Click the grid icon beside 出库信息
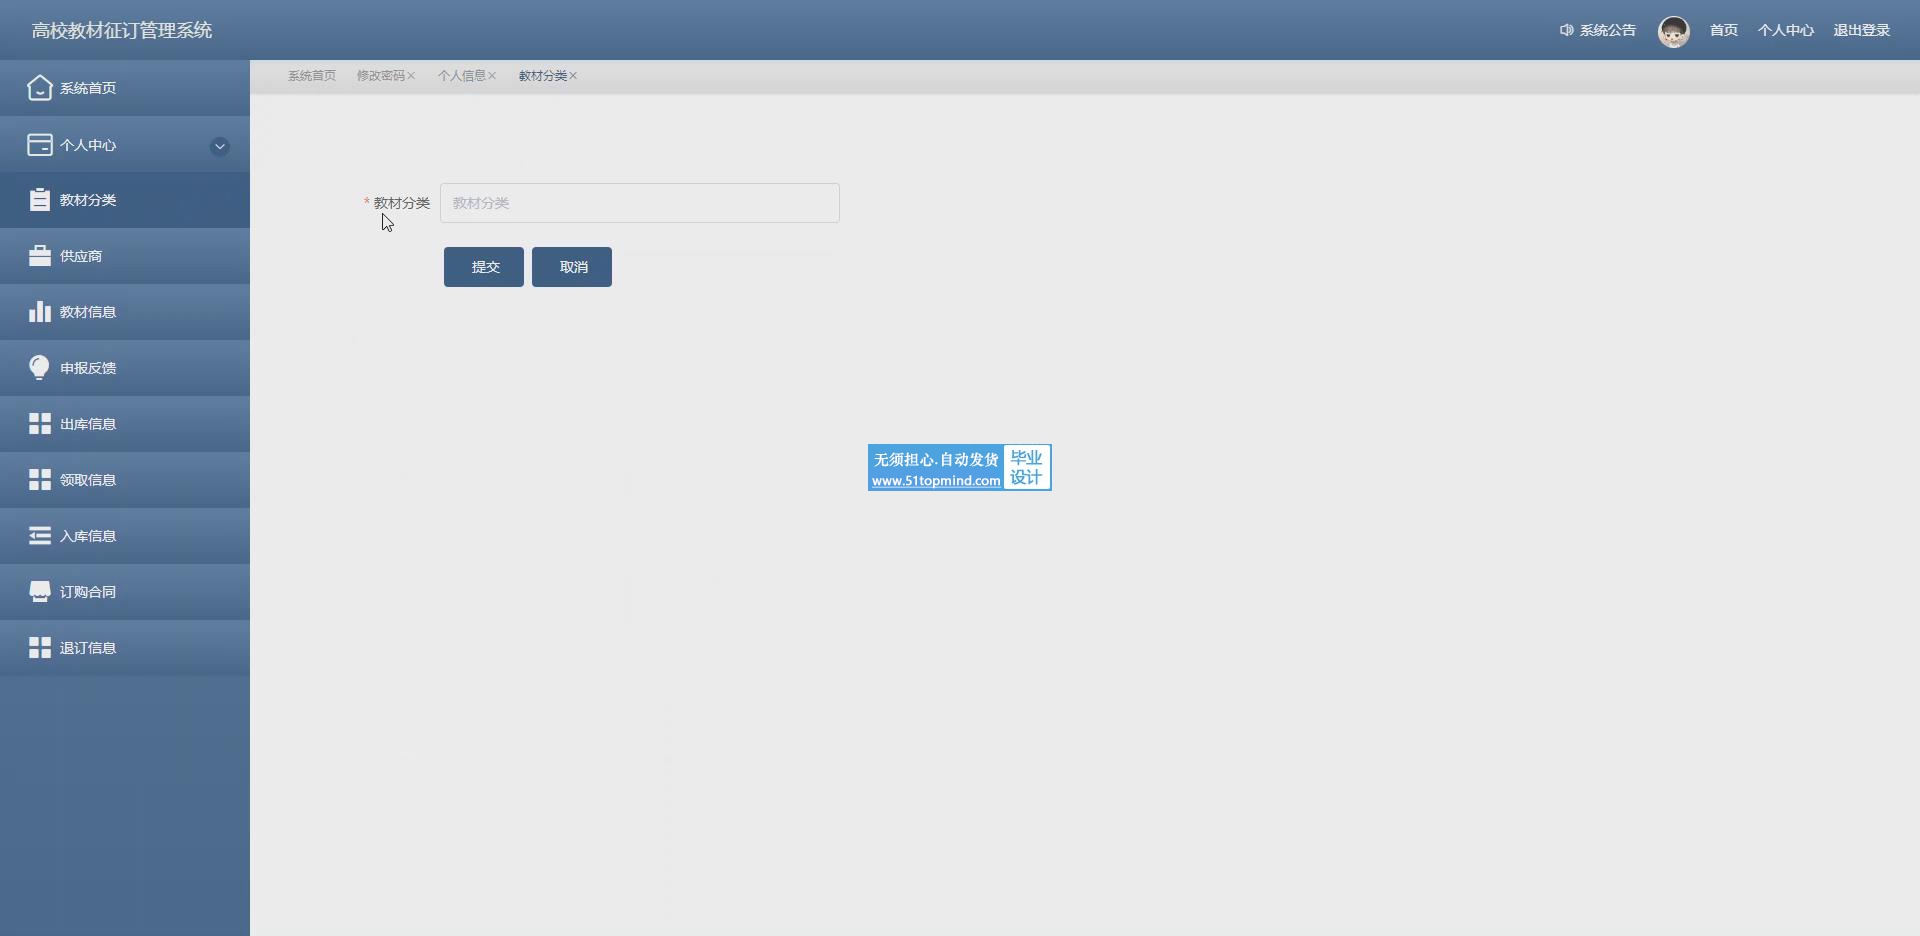The width and height of the screenshot is (1920, 936). point(40,424)
